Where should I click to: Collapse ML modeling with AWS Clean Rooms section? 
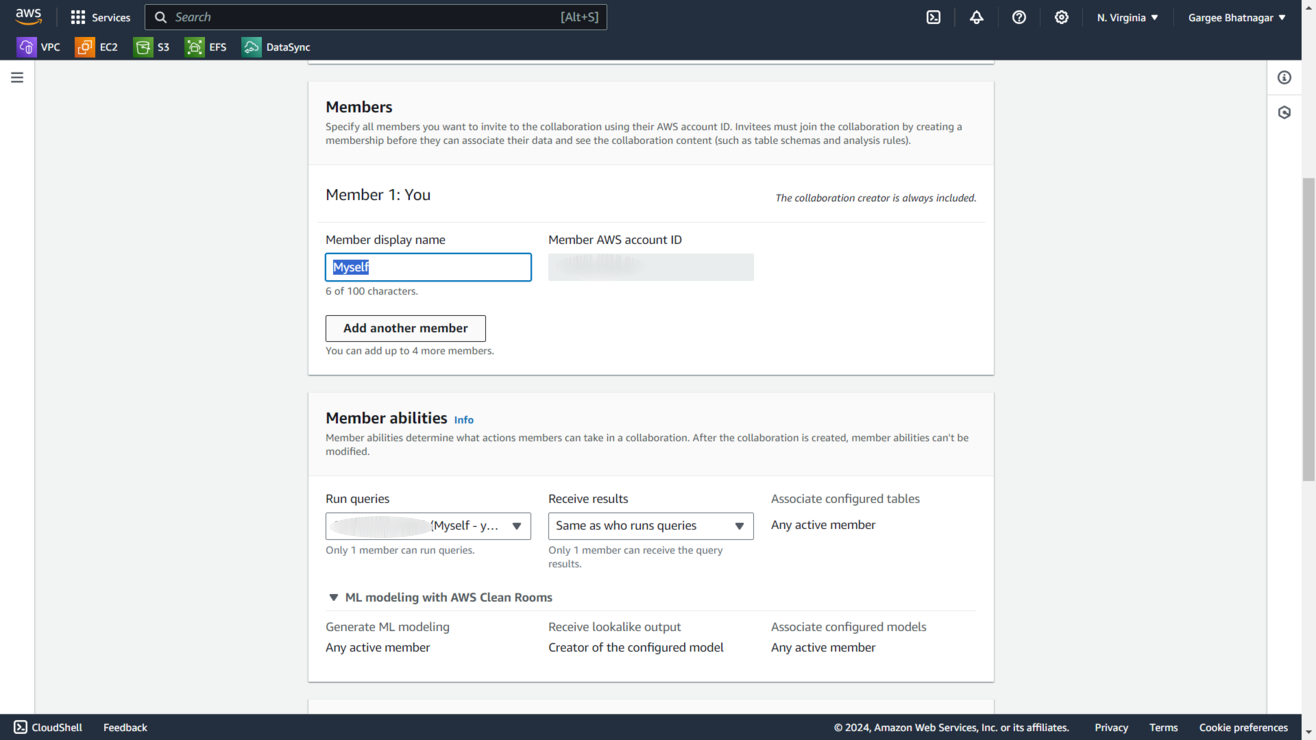[334, 598]
